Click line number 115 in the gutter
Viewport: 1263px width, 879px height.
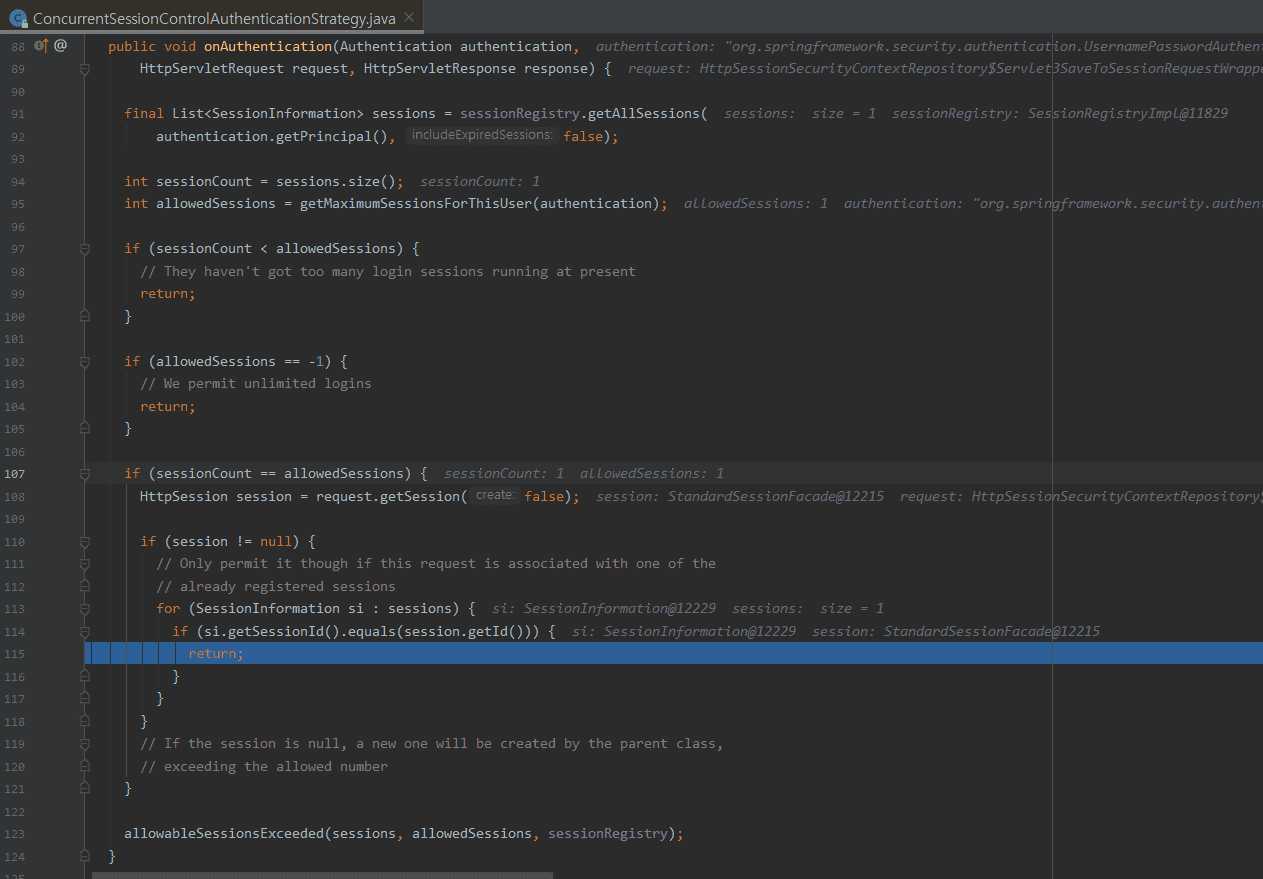[14, 654]
